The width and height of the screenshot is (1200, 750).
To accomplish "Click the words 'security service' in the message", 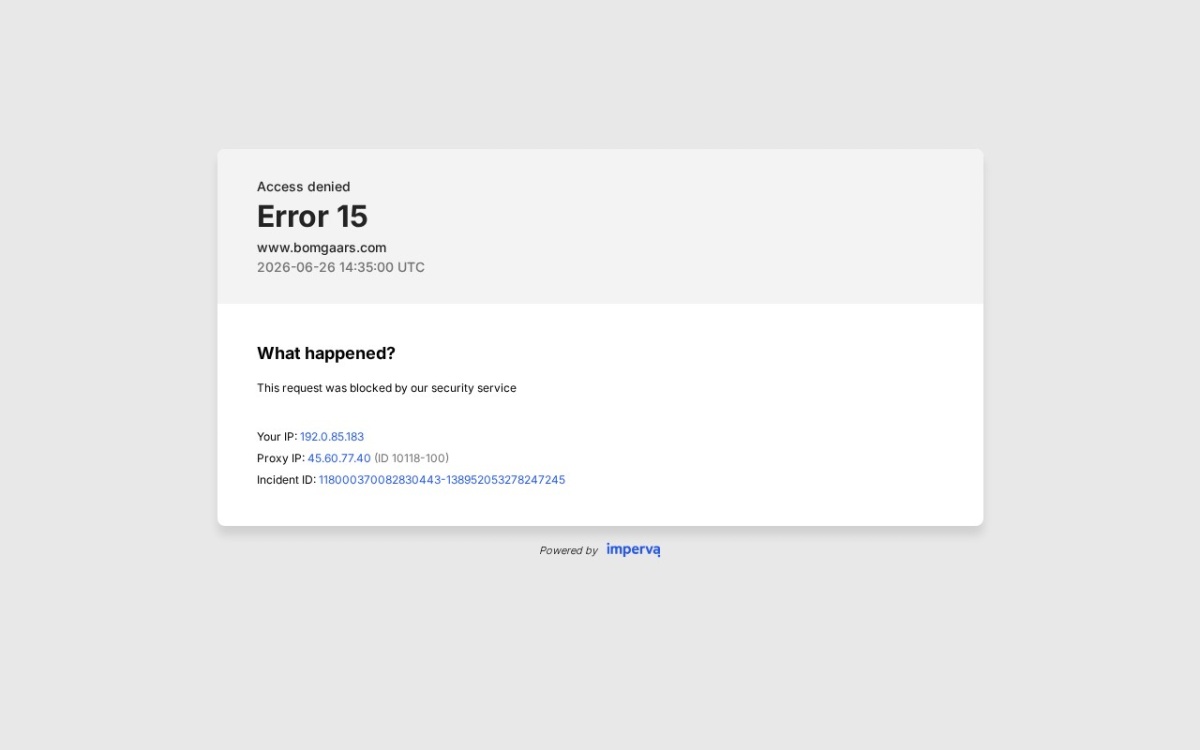I will [x=474, y=388].
